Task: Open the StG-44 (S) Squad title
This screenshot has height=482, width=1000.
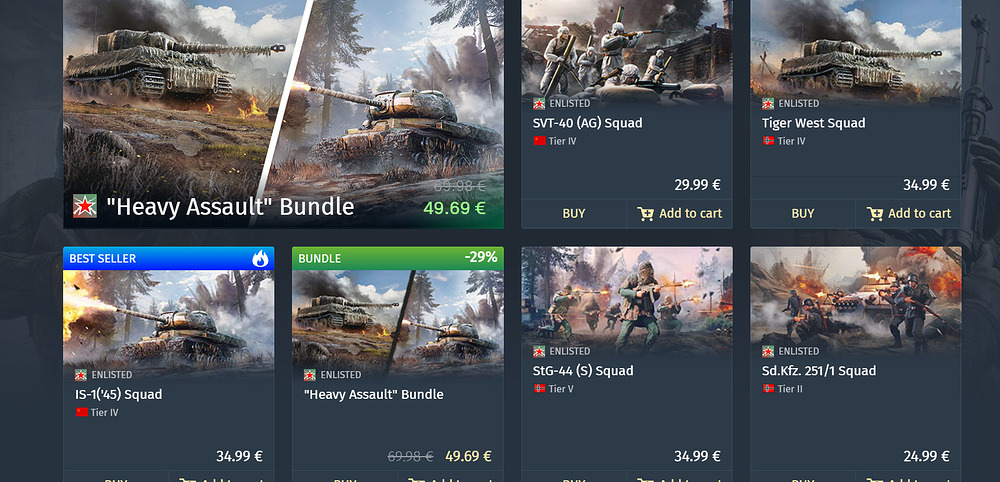Action: [x=584, y=370]
